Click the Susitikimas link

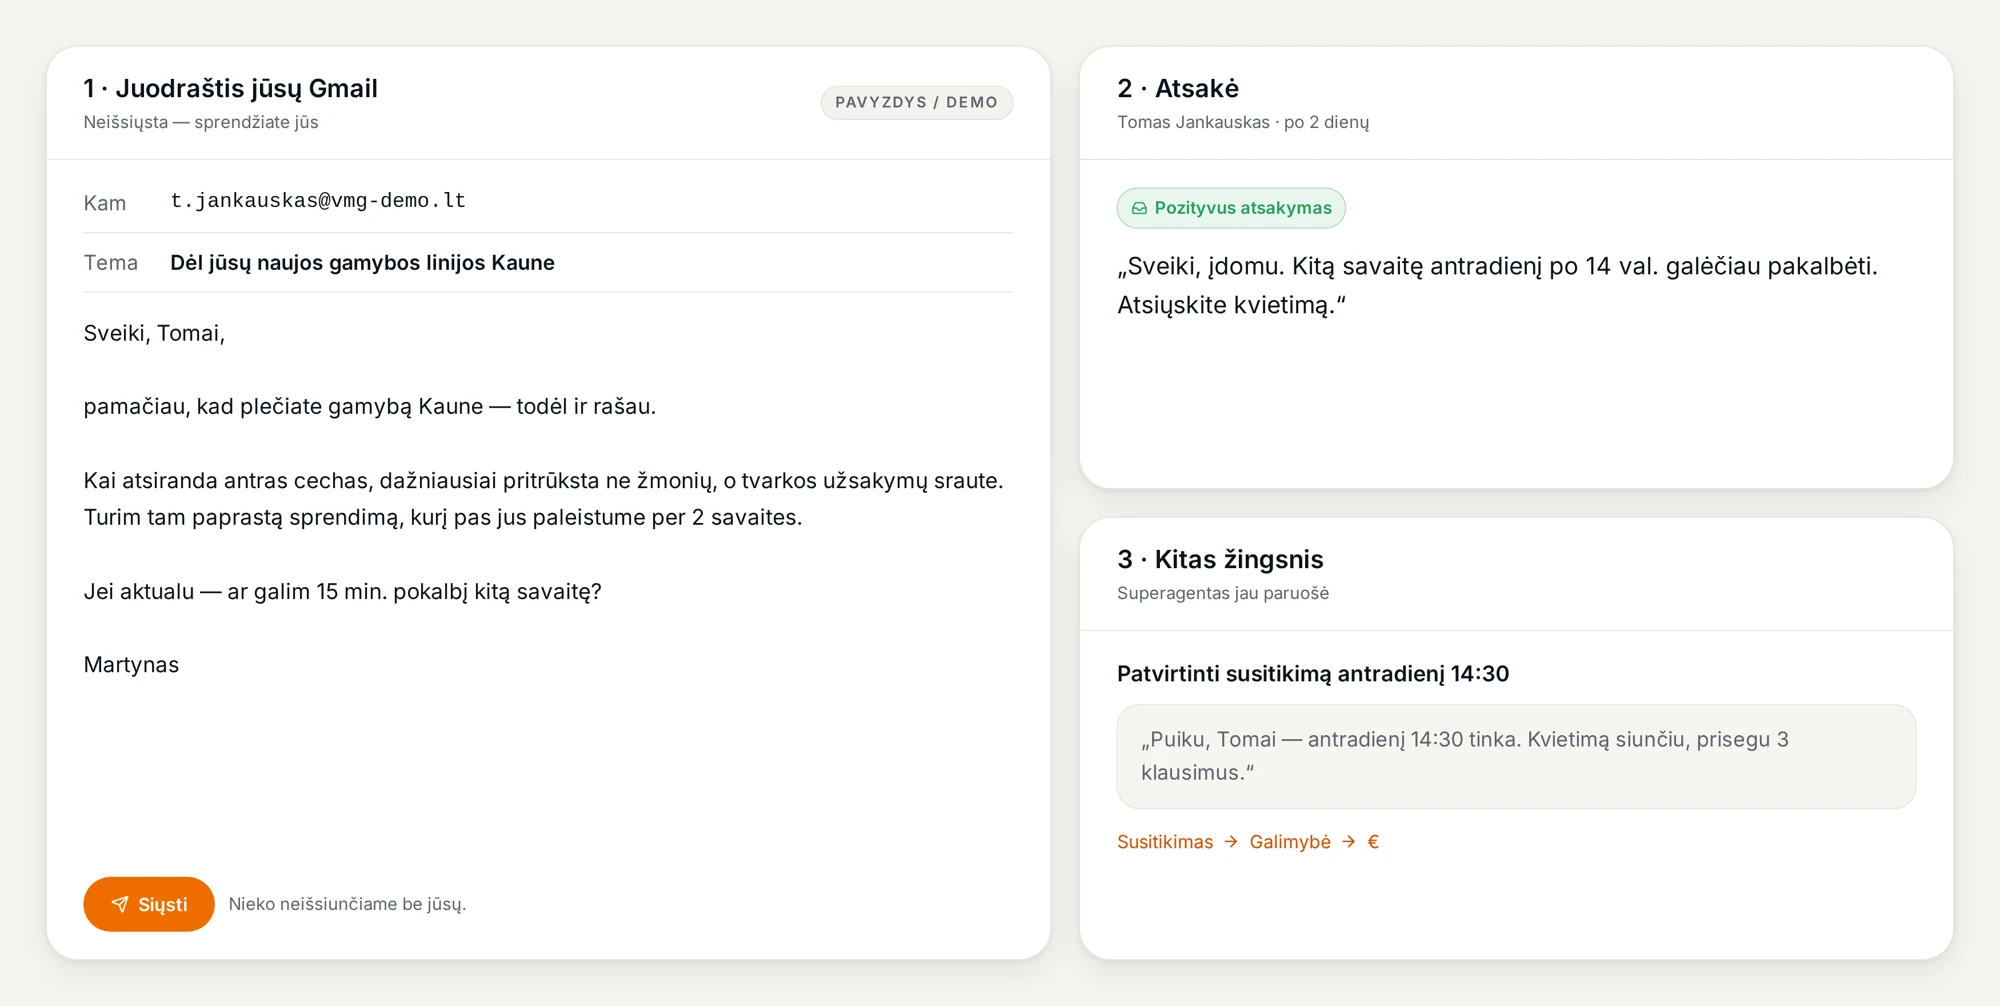[x=1165, y=842]
